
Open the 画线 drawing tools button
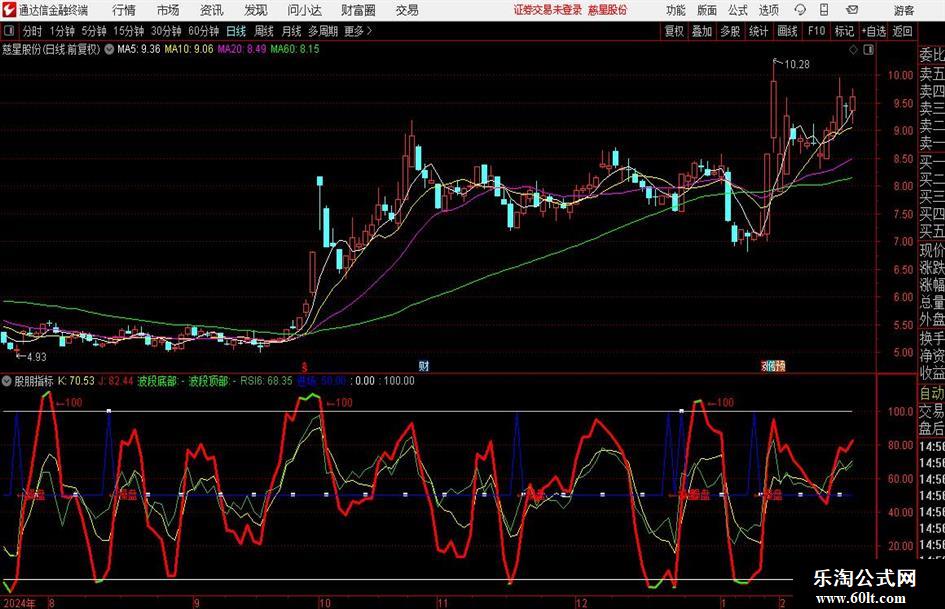tap(787, 31)
